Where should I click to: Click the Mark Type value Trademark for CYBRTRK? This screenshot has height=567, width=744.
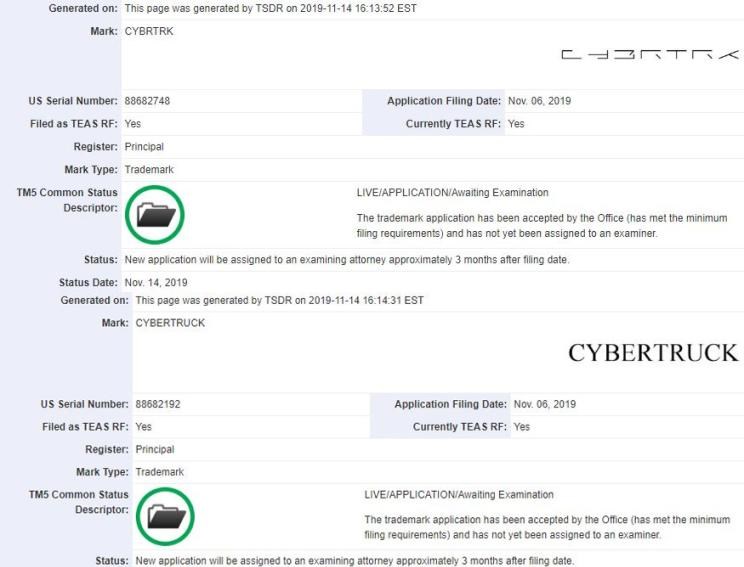pos(149,169)
